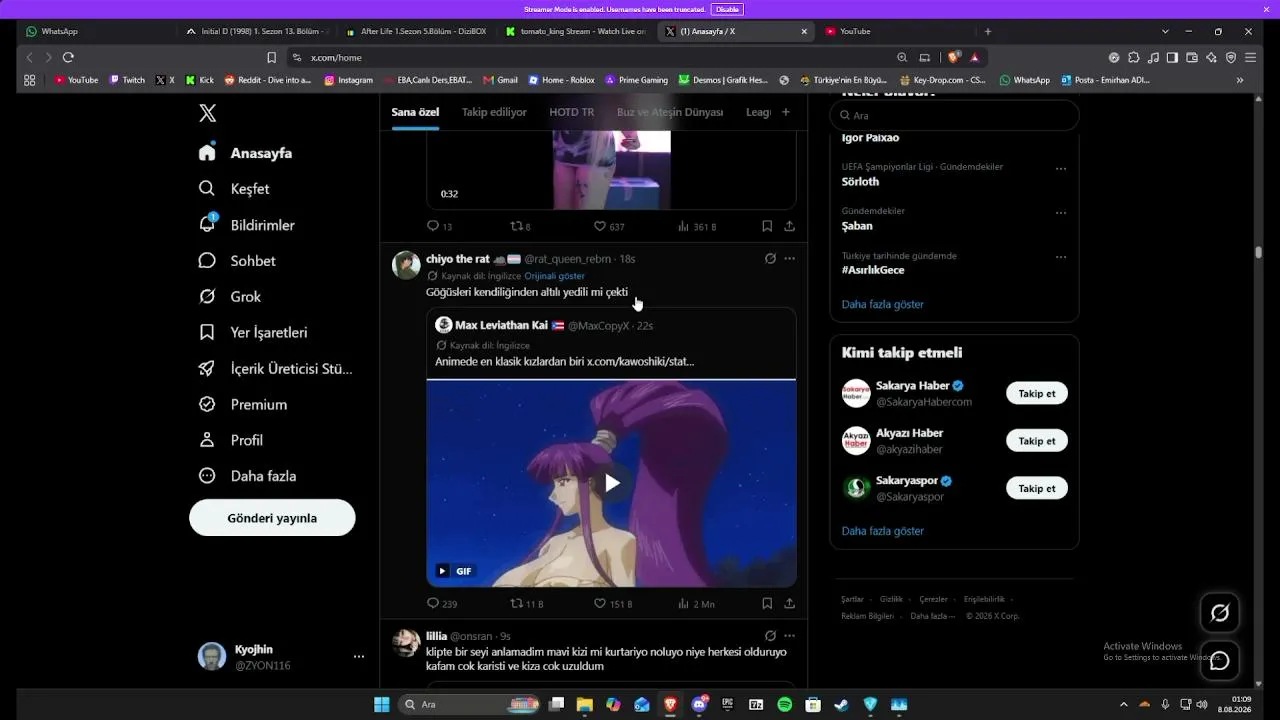This screenshot has height=720, width=1280.
Task: Reply to chiyo the rat's post (239)
Action: (x=442, y=604)
